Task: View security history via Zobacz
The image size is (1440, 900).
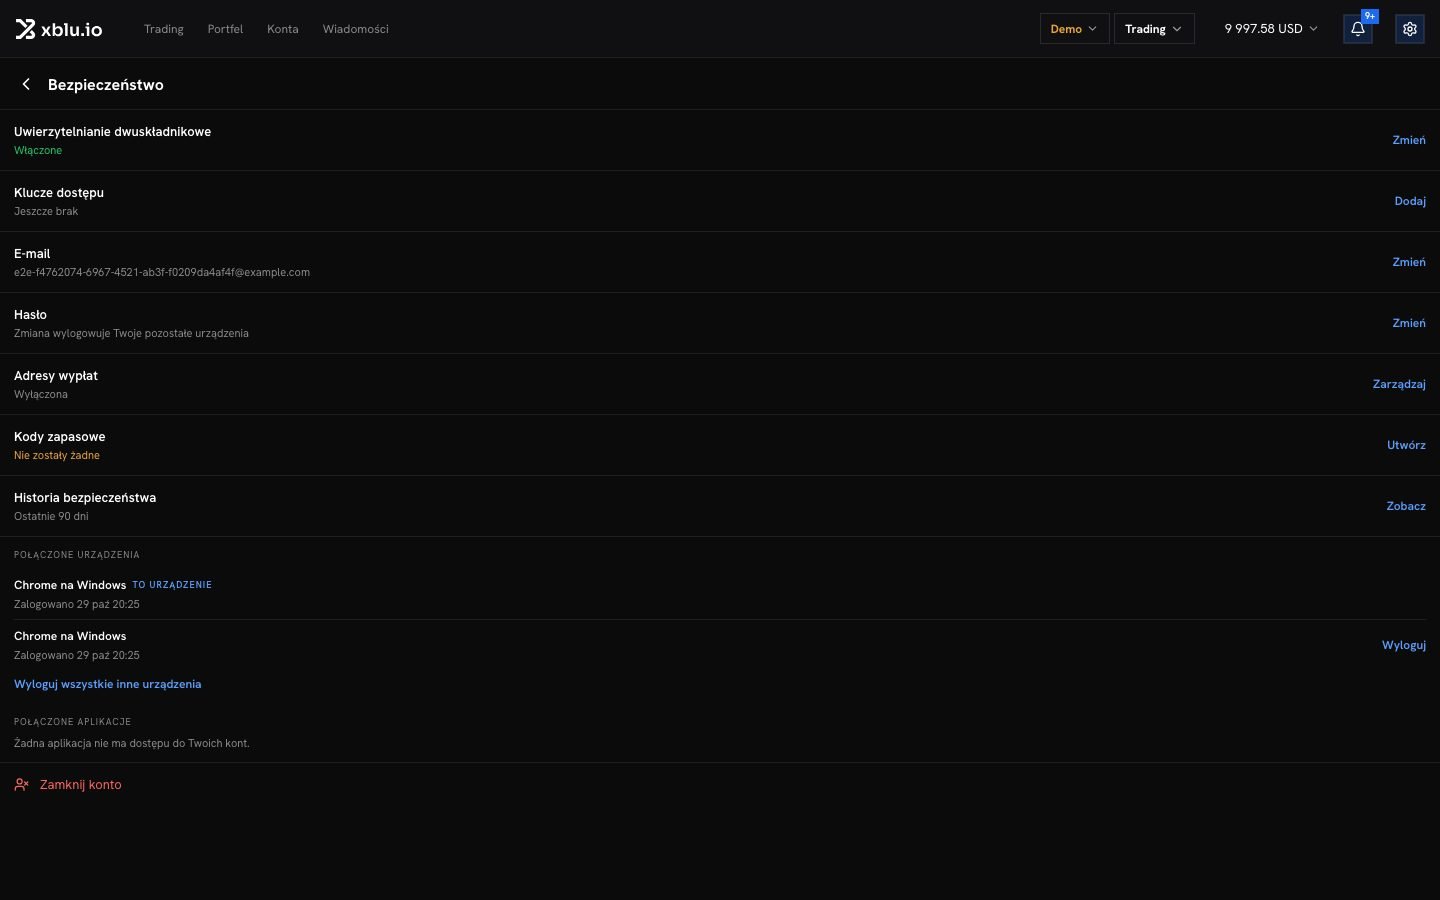Action: pos(1406,506)
